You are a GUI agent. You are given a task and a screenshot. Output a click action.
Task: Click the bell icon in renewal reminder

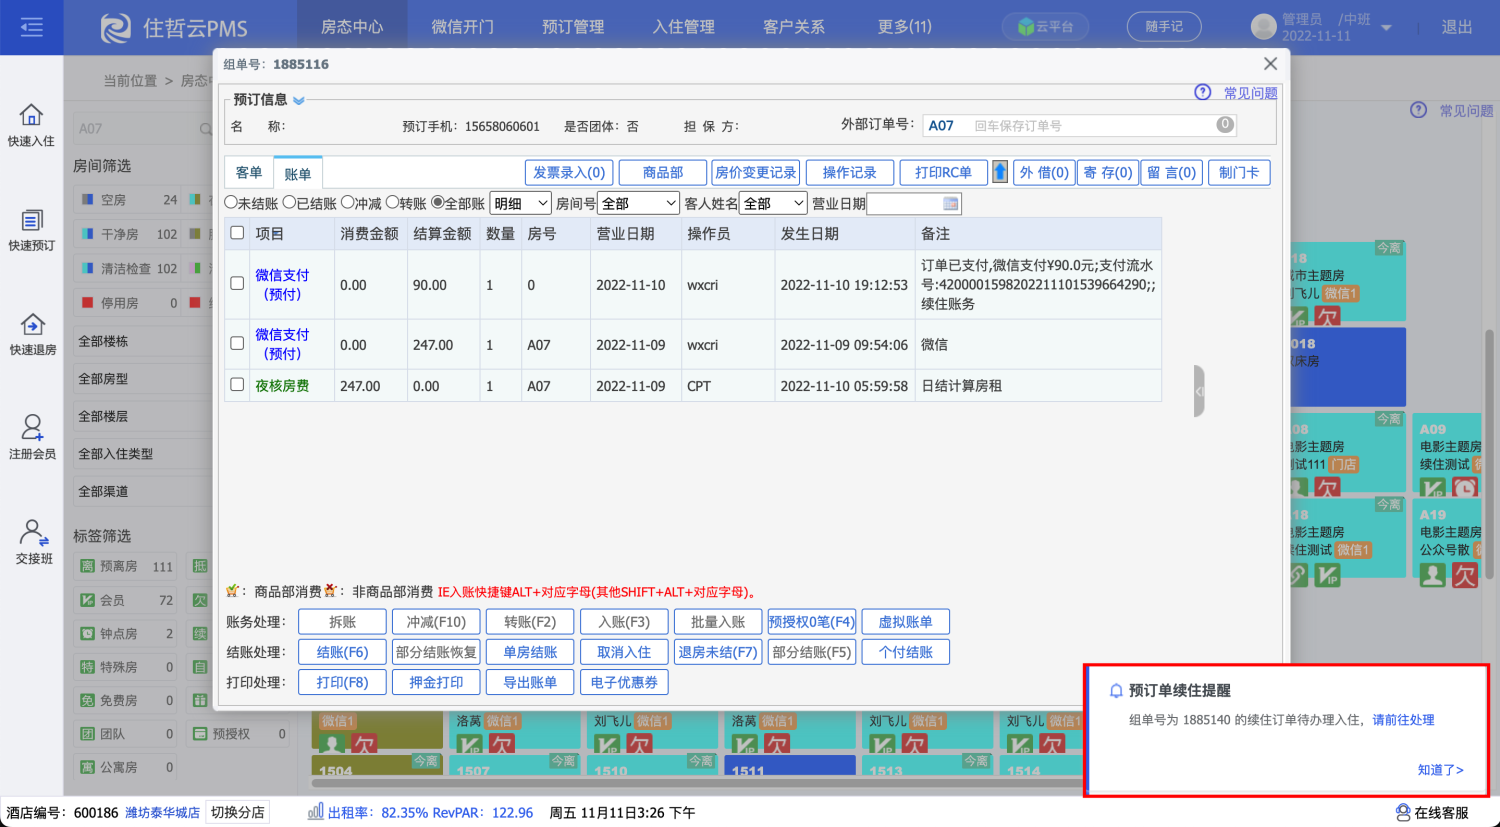click(1116, 690)
